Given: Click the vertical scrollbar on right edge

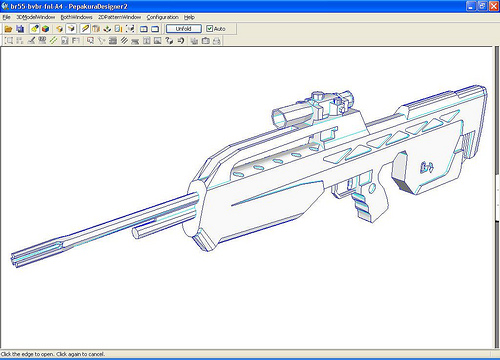Looking at the screenshot, I should pos(497,198).
